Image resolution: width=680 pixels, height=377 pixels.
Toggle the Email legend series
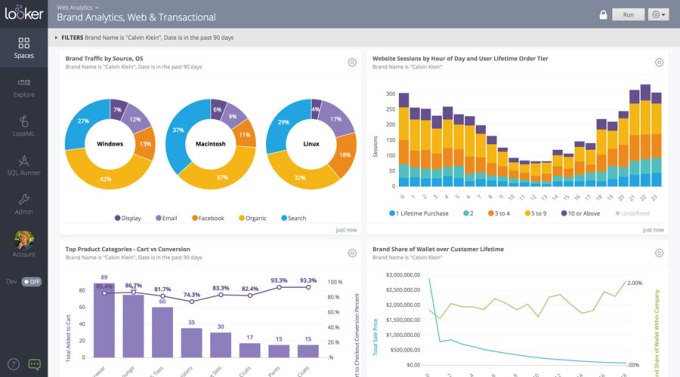pyautogui.click(x=167, y=218)
